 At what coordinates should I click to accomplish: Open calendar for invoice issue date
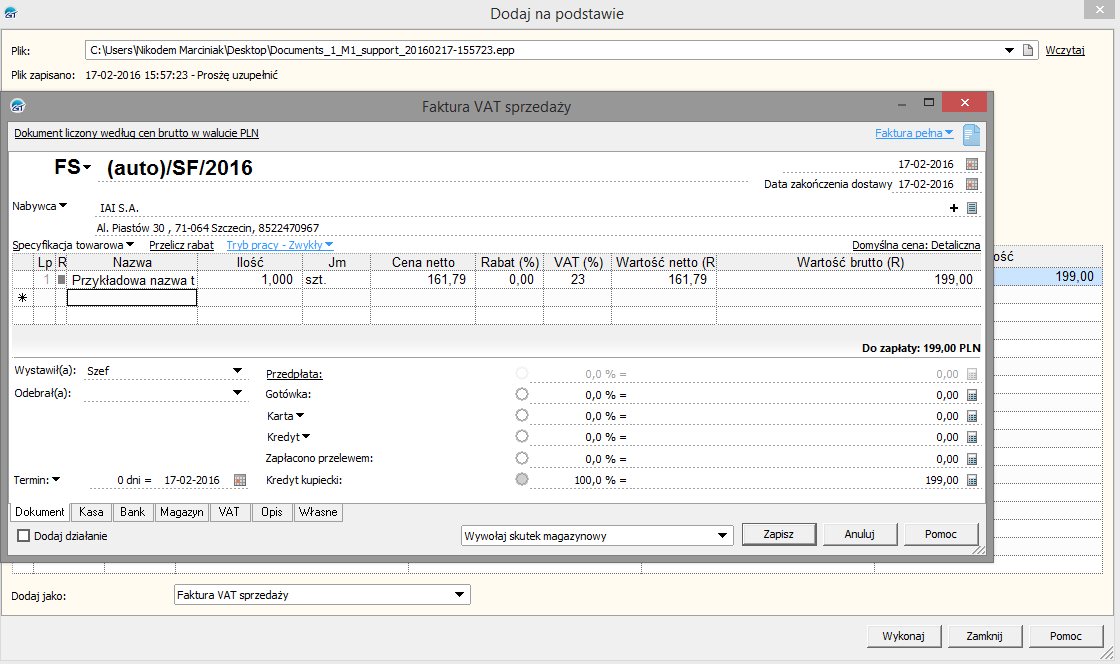pos(972,164)
